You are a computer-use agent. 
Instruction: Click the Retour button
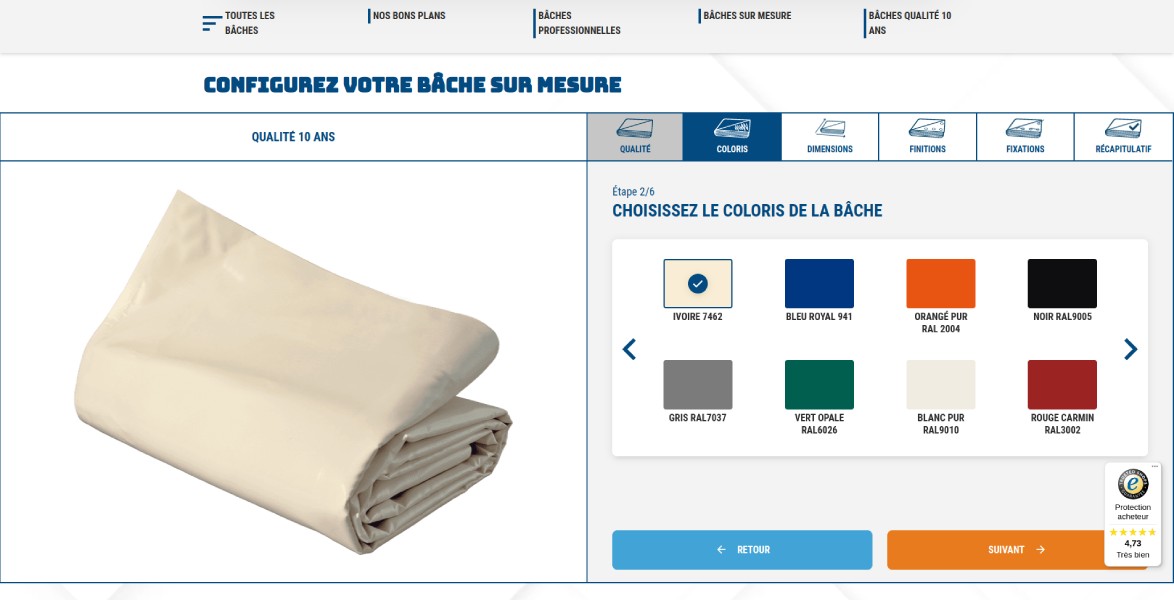[742, 550]
